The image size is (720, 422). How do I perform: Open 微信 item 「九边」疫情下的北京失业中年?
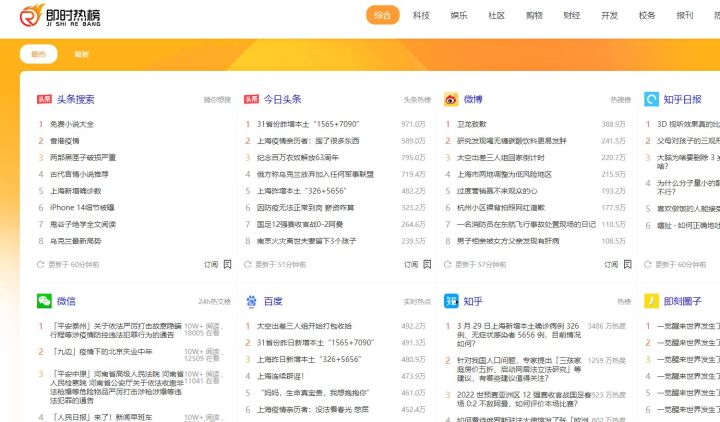tap(101, 352)
